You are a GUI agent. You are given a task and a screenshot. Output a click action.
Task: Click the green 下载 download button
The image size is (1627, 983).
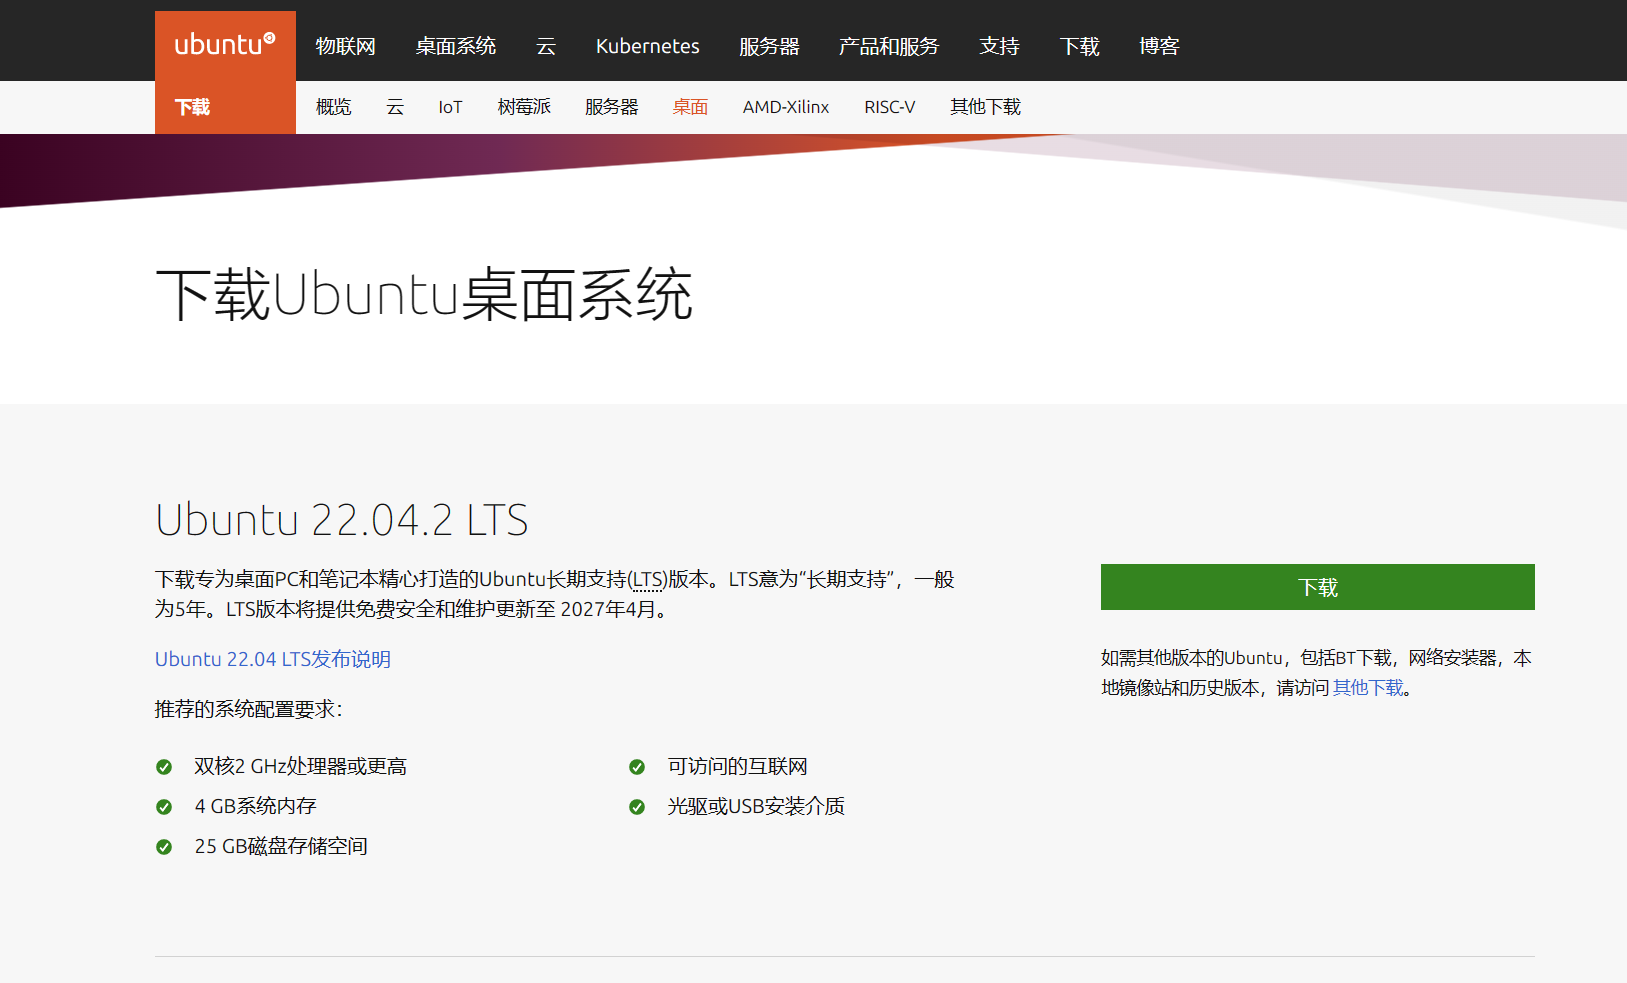tap(1317, 587)
